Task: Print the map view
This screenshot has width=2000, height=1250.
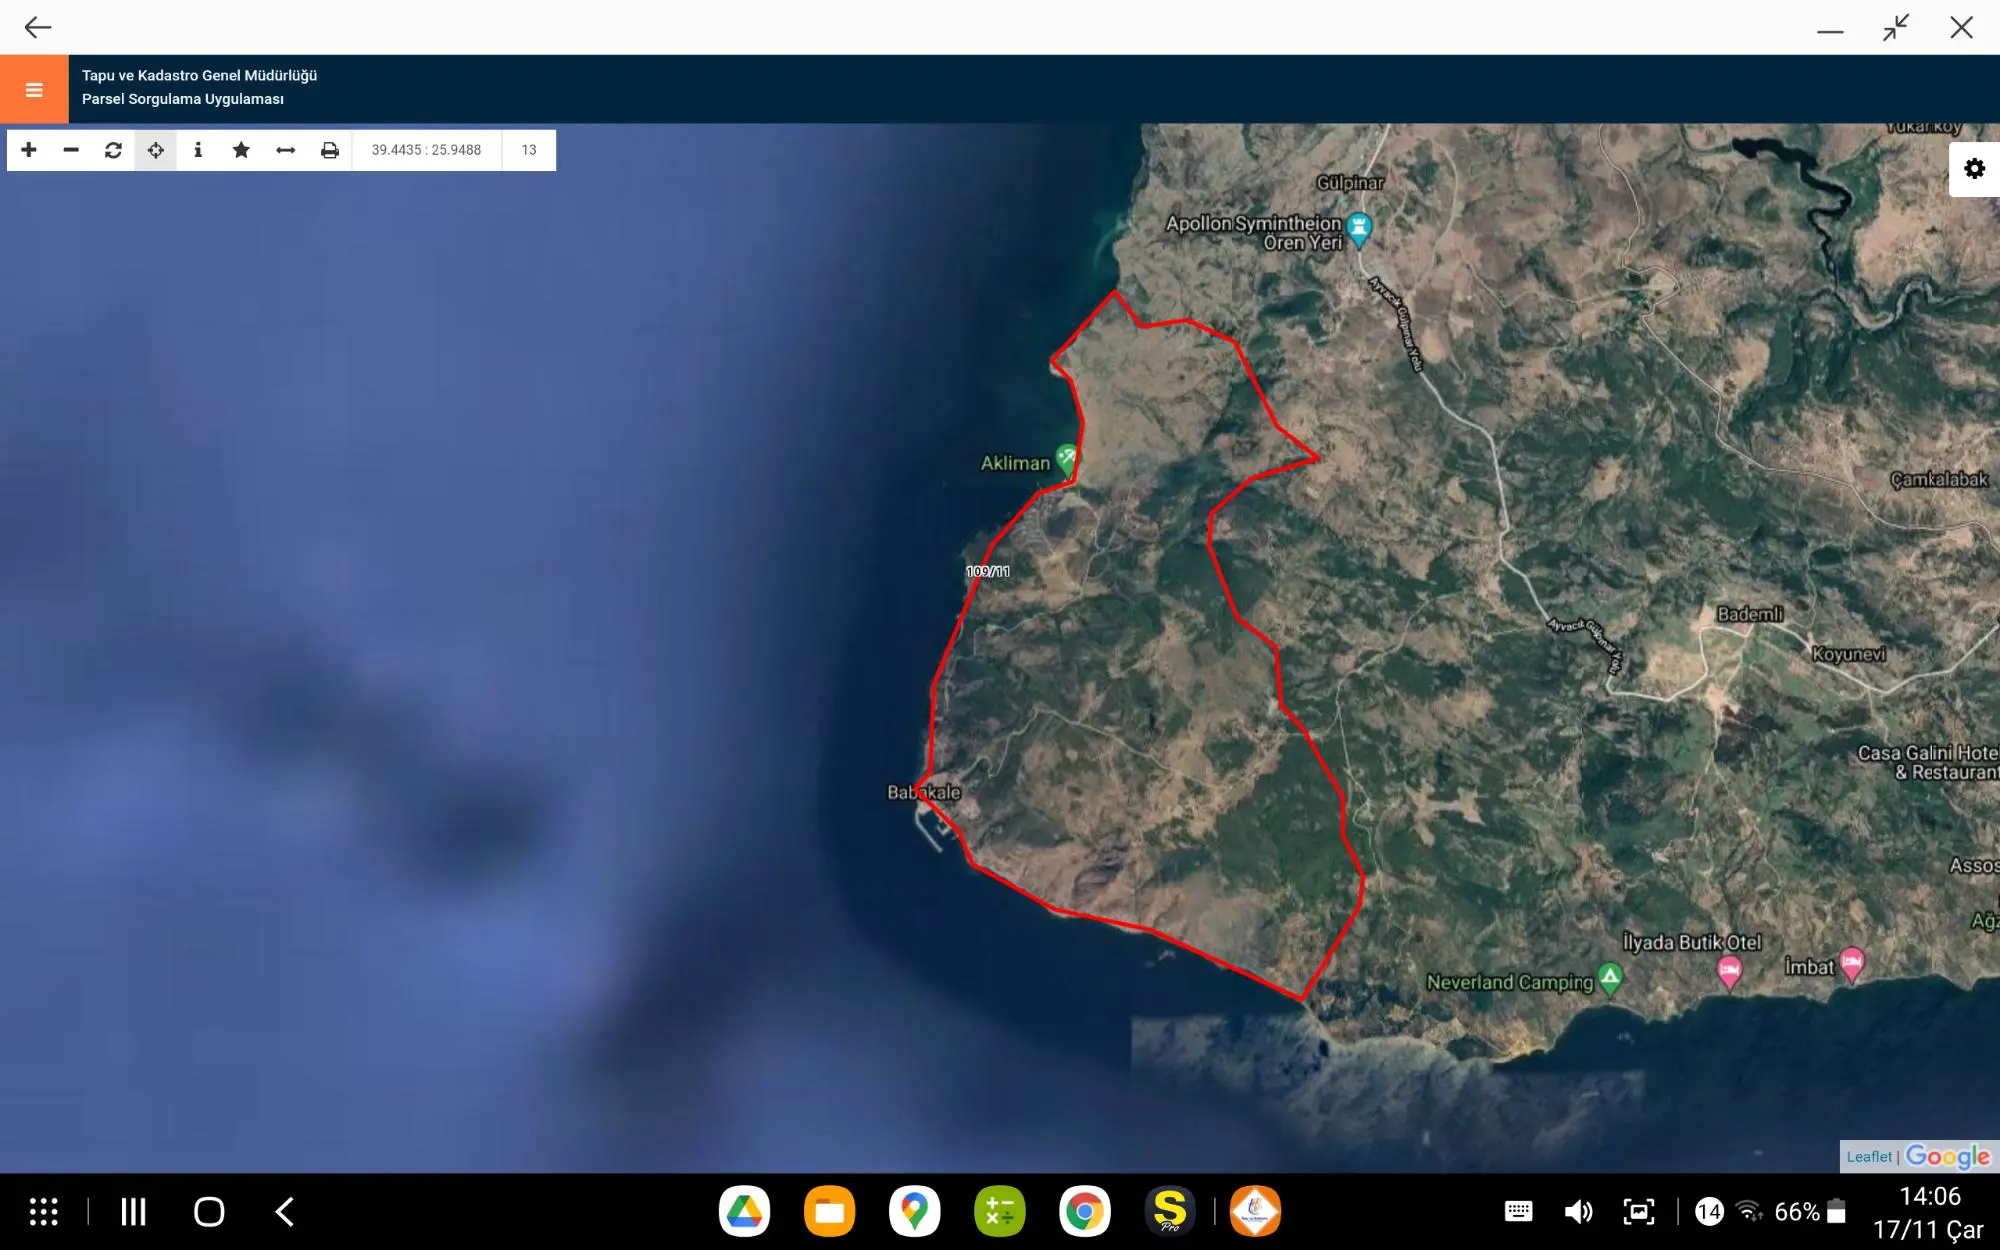Action: point(329,150)
